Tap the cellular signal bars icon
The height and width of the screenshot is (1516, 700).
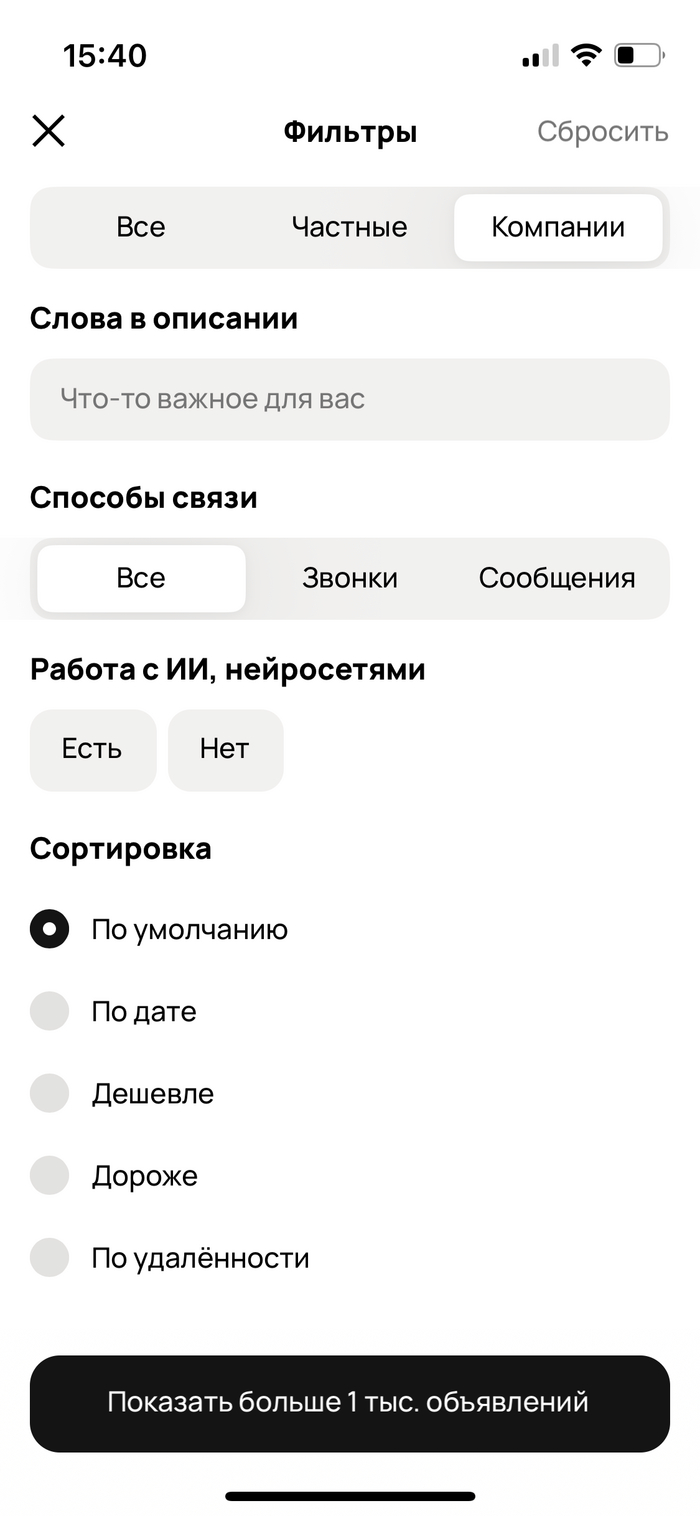point(541,56)
